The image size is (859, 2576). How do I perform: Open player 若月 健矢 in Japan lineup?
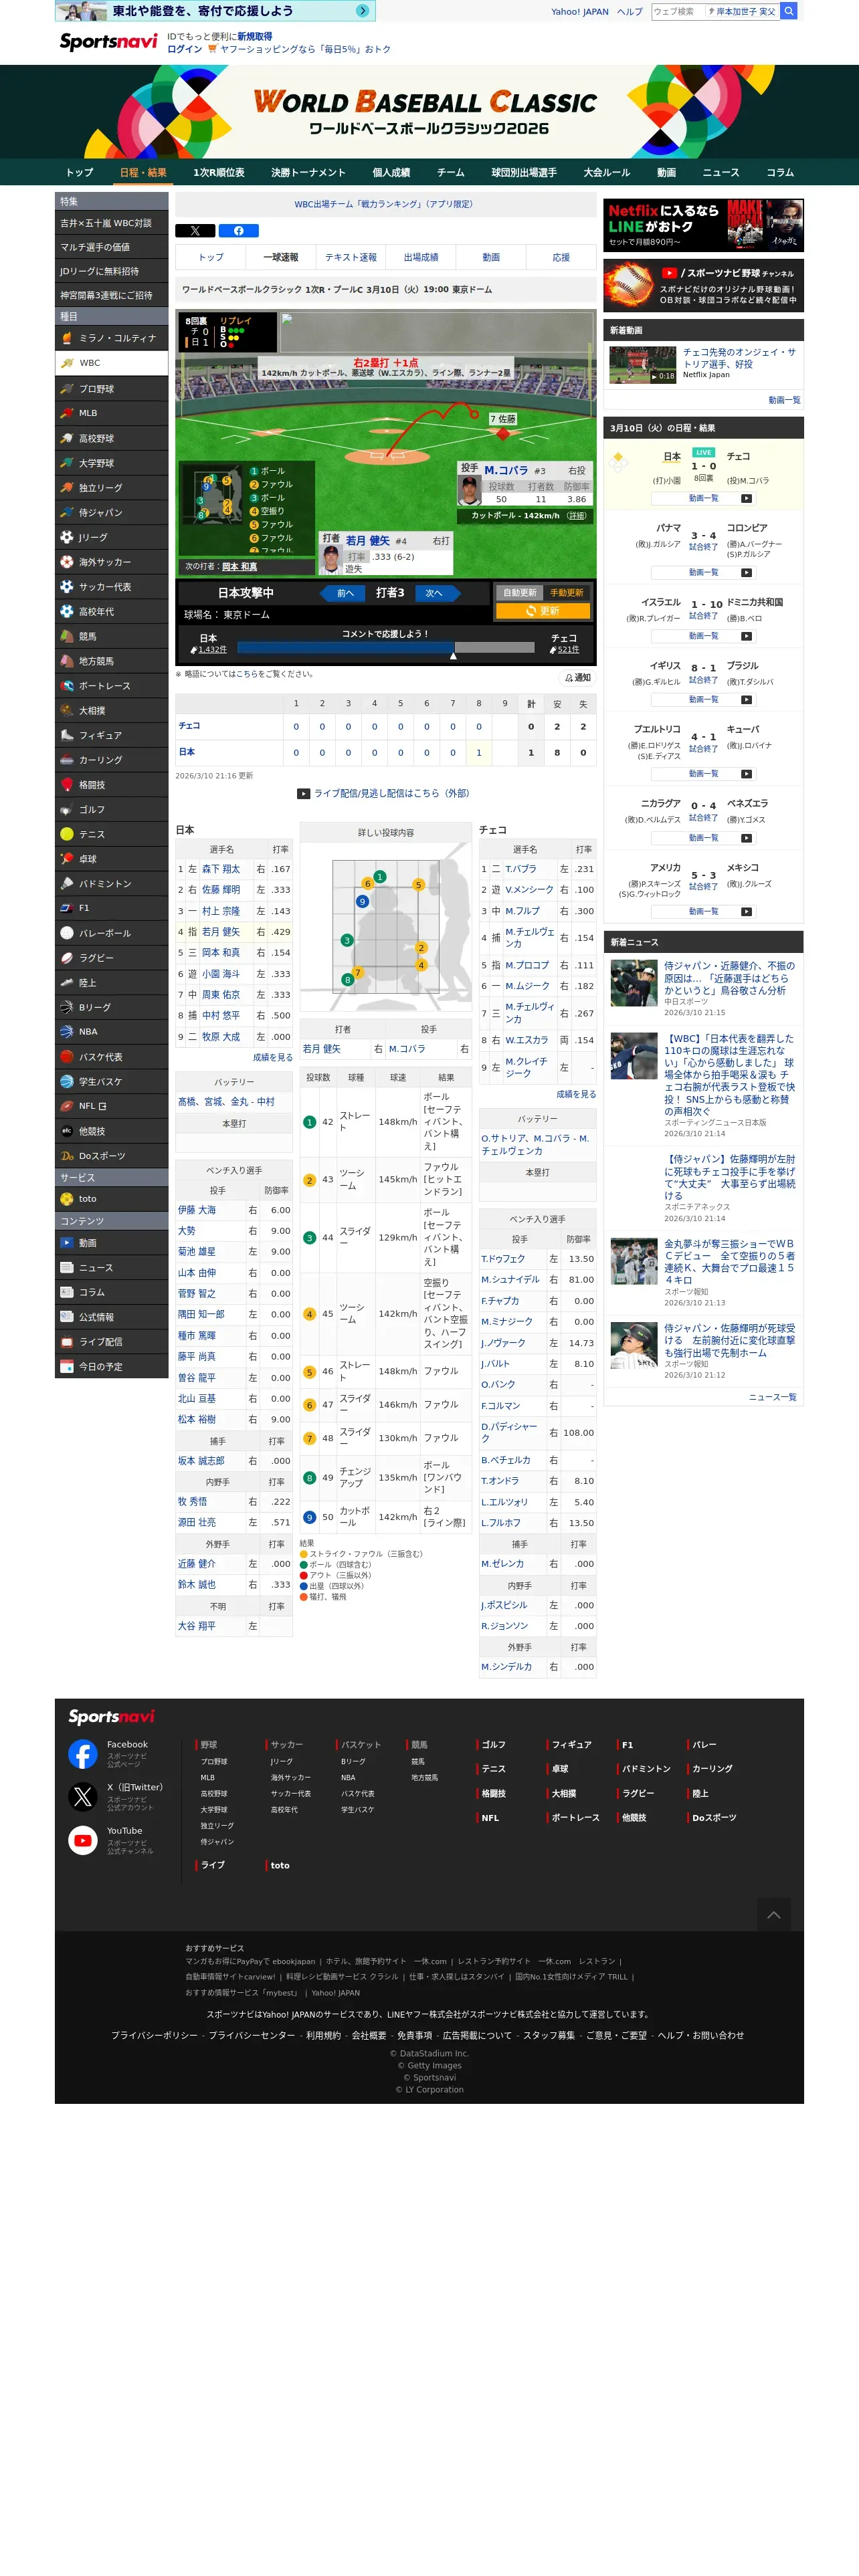tap(221, 932)
